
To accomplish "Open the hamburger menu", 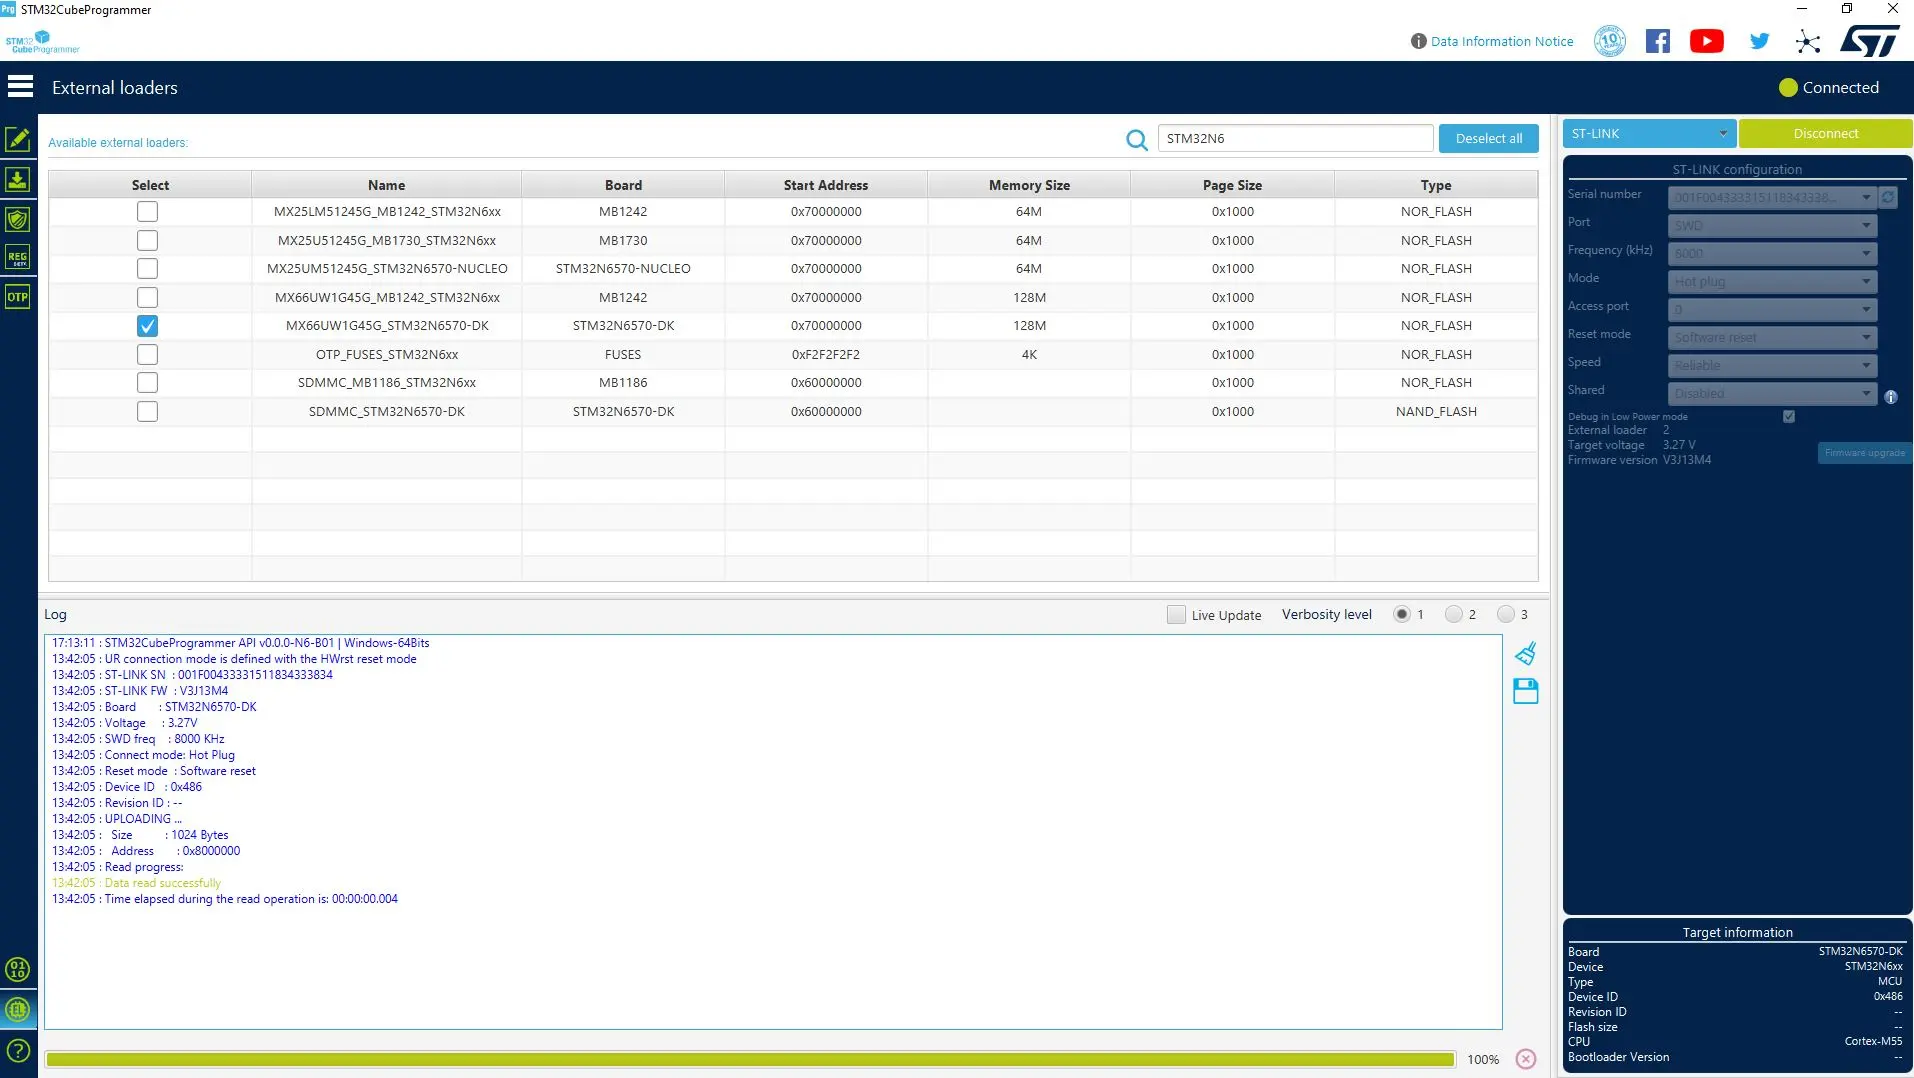I will coord(20,87).
